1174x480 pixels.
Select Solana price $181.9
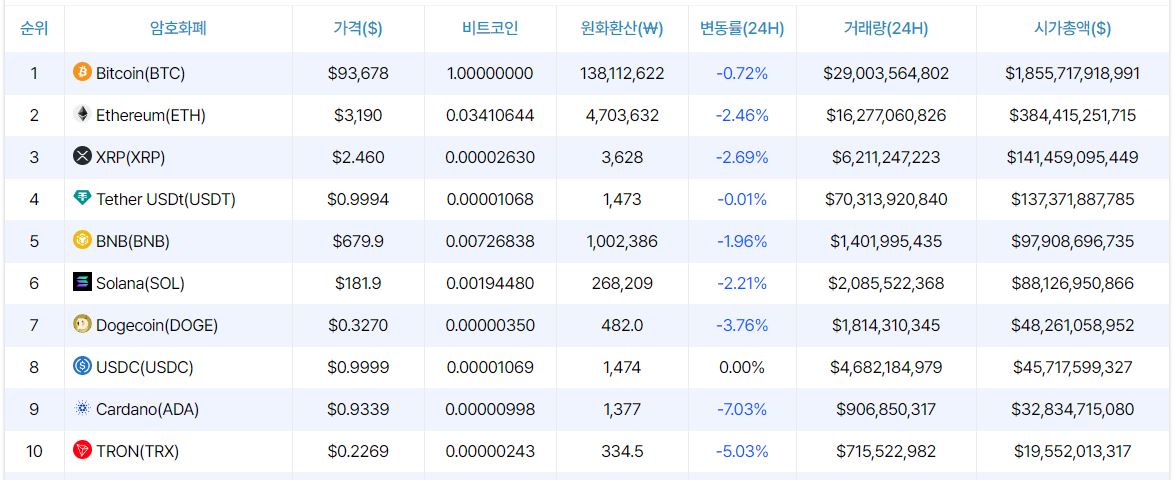(x=358, y=283)
